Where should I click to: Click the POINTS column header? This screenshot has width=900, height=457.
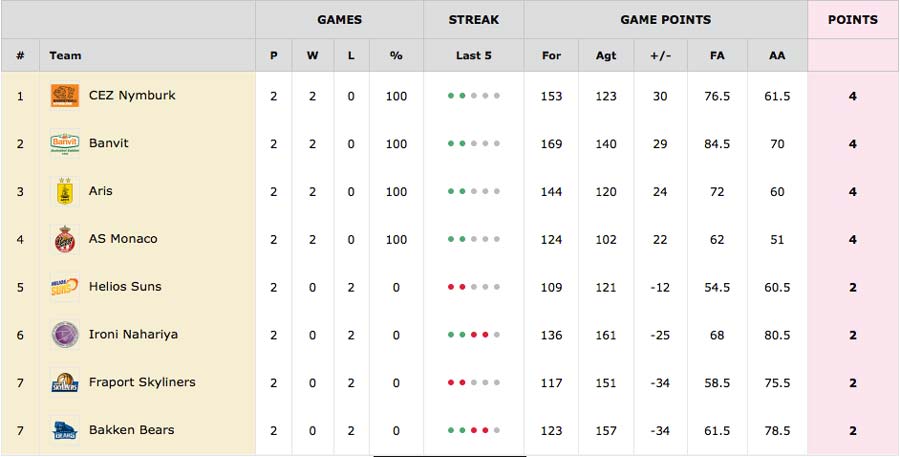852,20
